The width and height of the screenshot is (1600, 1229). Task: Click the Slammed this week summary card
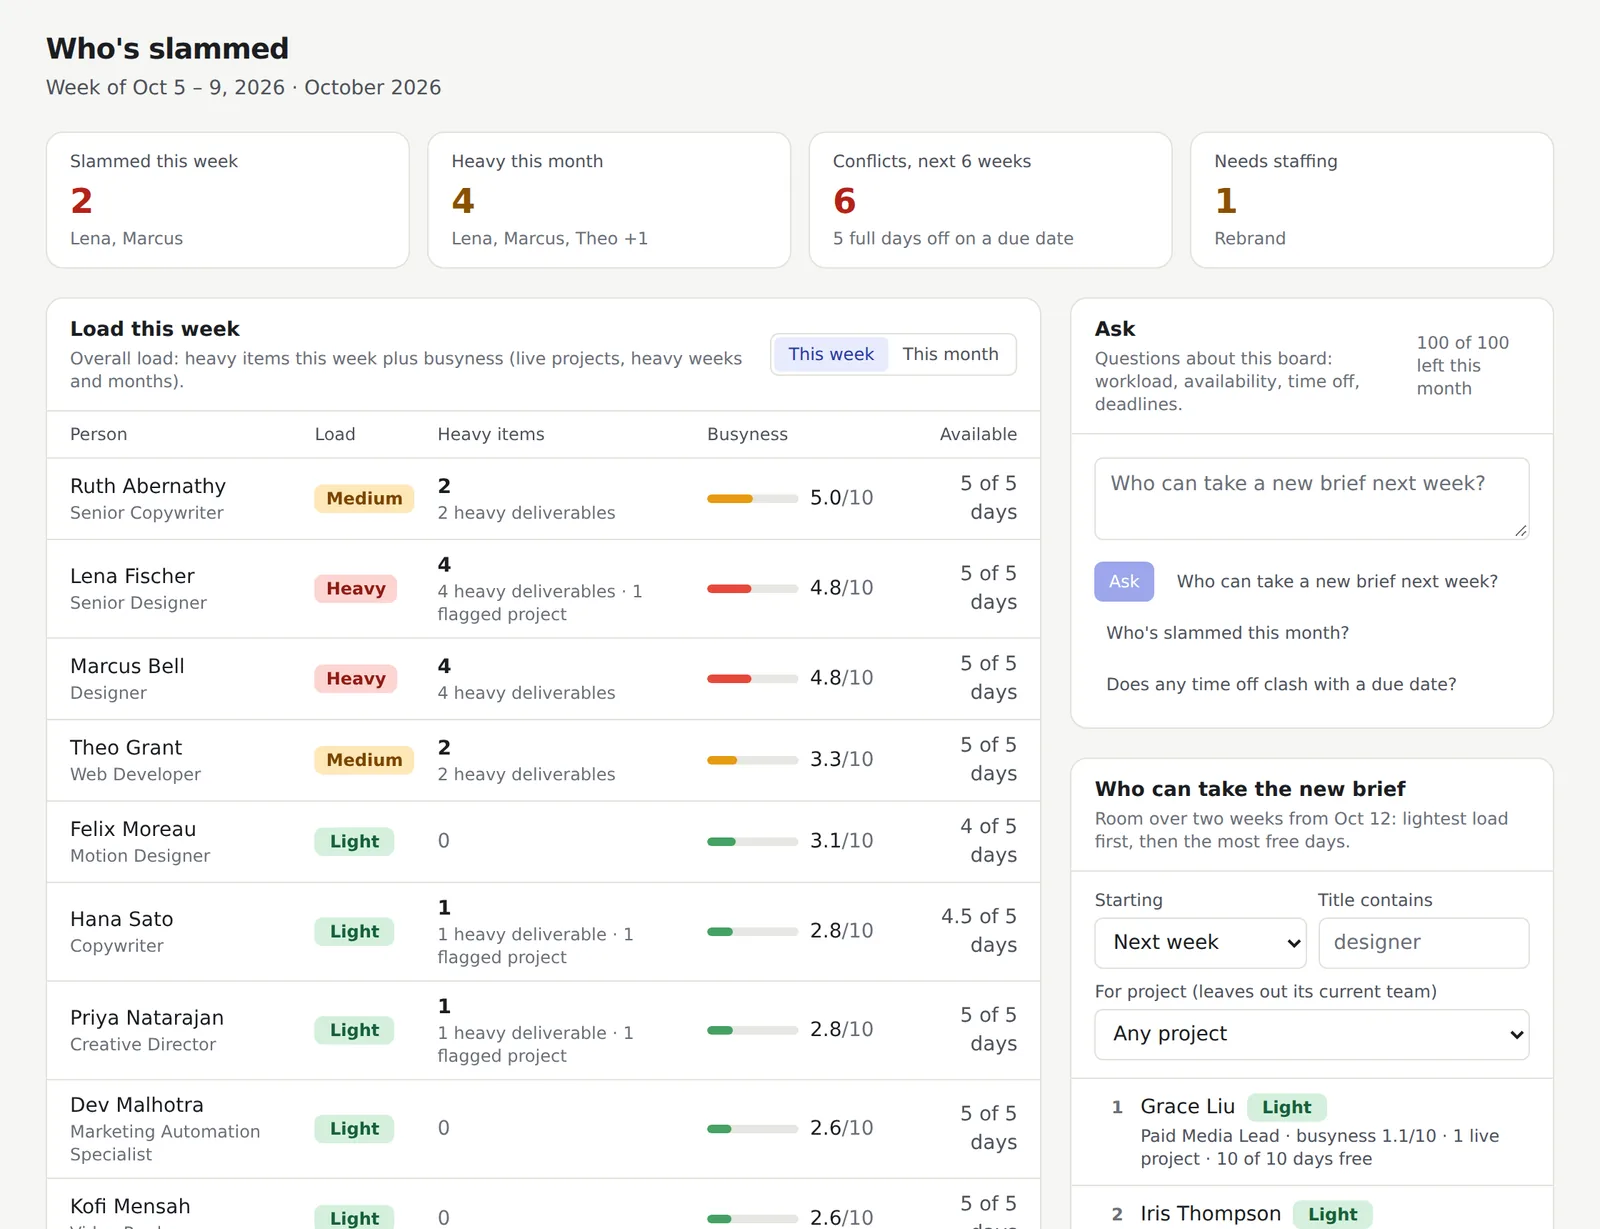[228, 200]
